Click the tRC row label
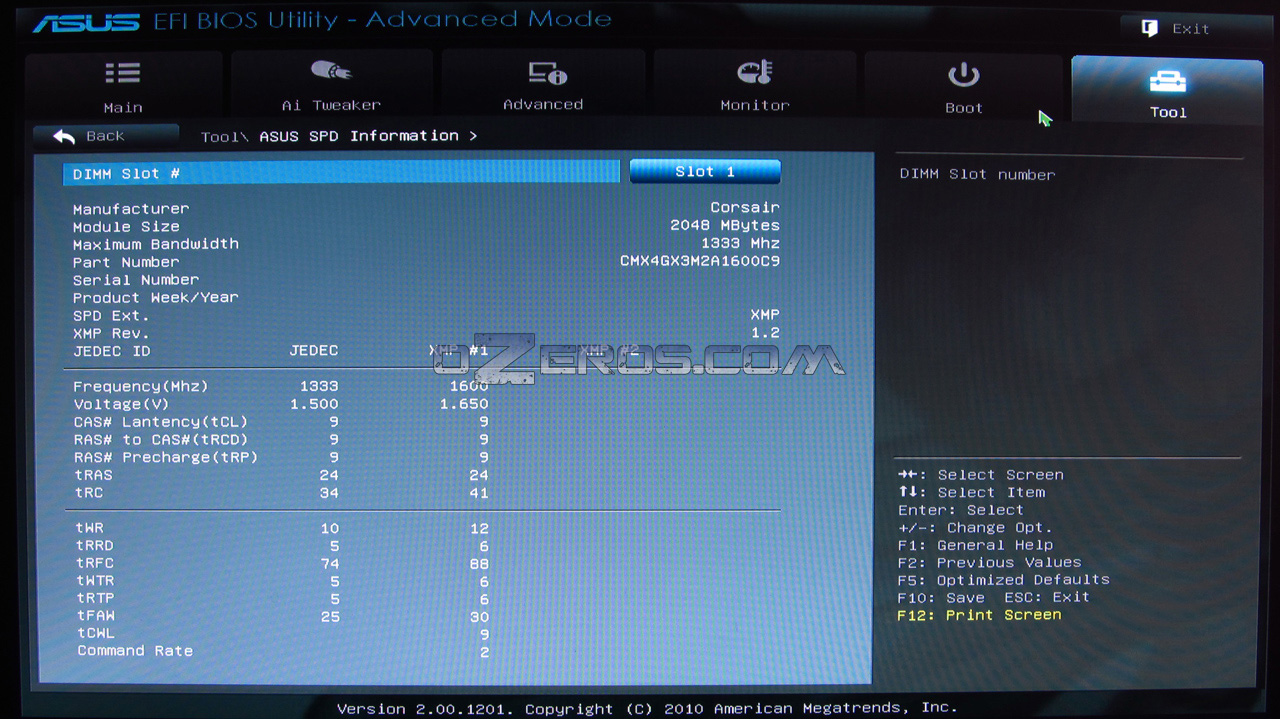Viewport: 1280px width, 719px height. 88,494
